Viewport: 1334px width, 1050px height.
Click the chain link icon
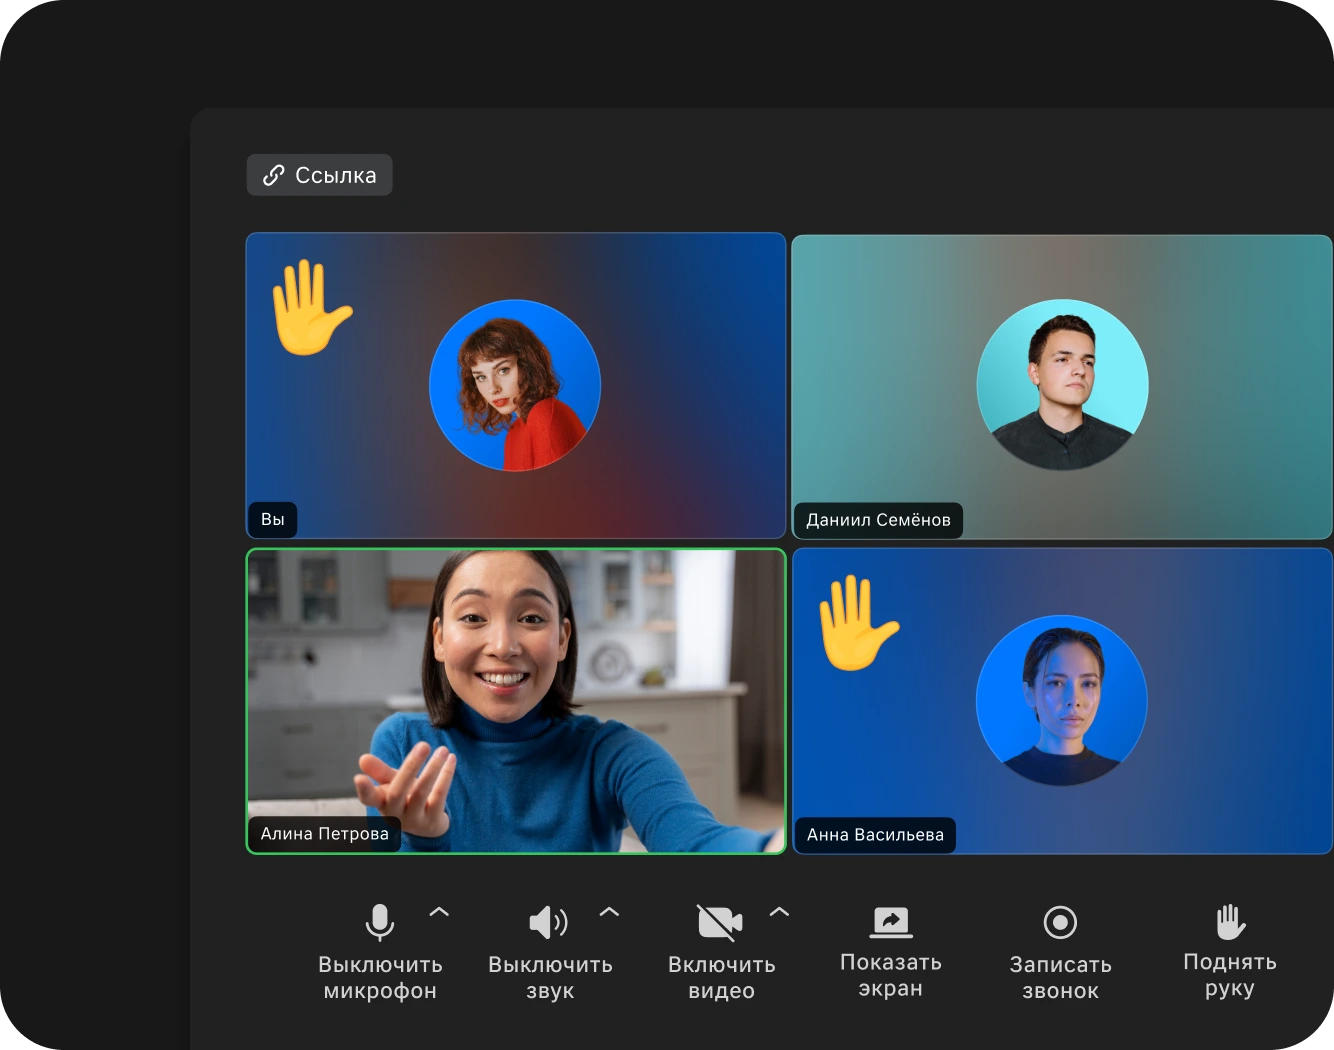pyautogui.click(x=273, y=176)
